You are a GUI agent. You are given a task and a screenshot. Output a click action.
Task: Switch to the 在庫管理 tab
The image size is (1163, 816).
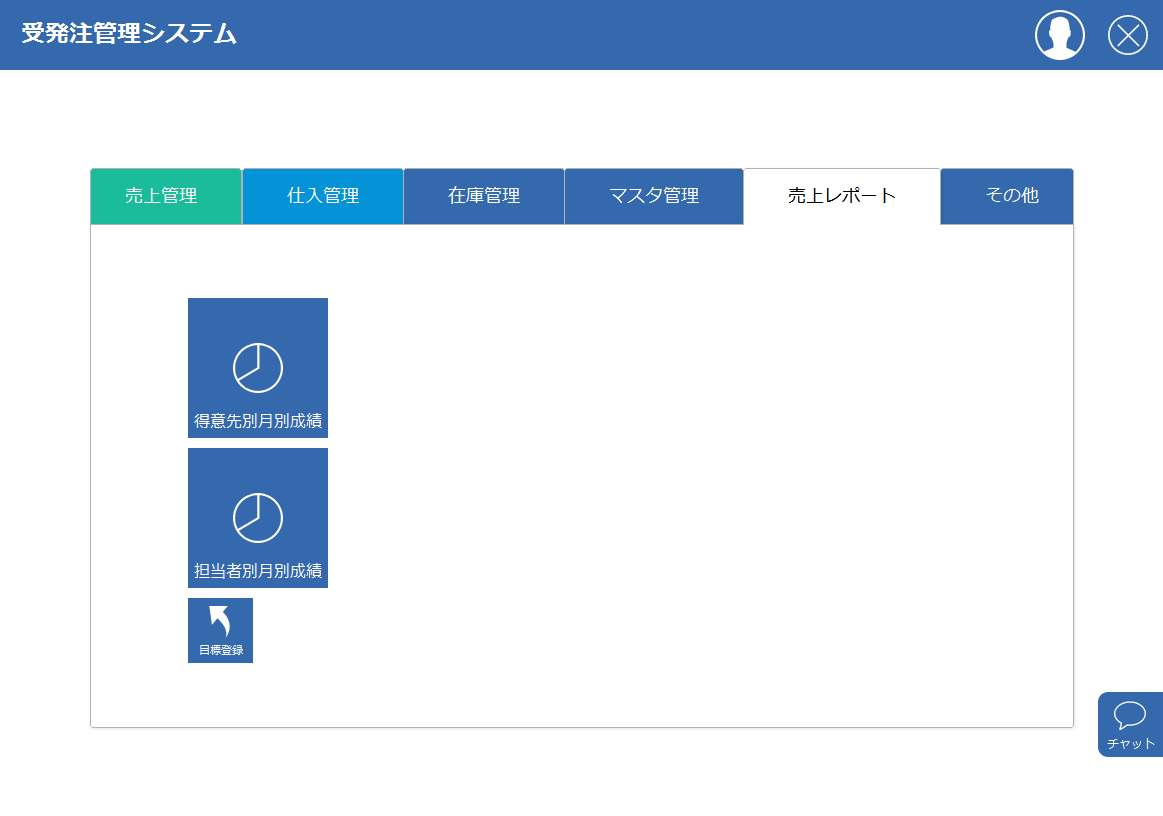(x=484, y=196)
